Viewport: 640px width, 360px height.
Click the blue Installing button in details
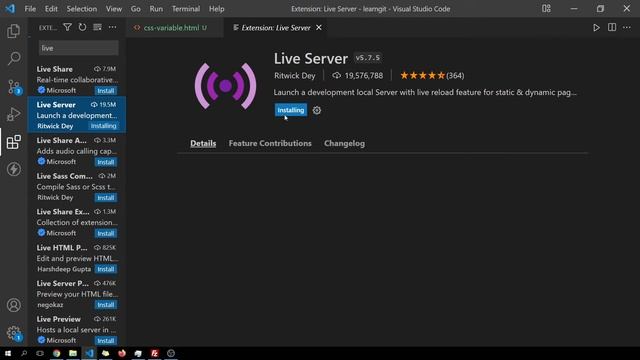click(x=291, y=110)
